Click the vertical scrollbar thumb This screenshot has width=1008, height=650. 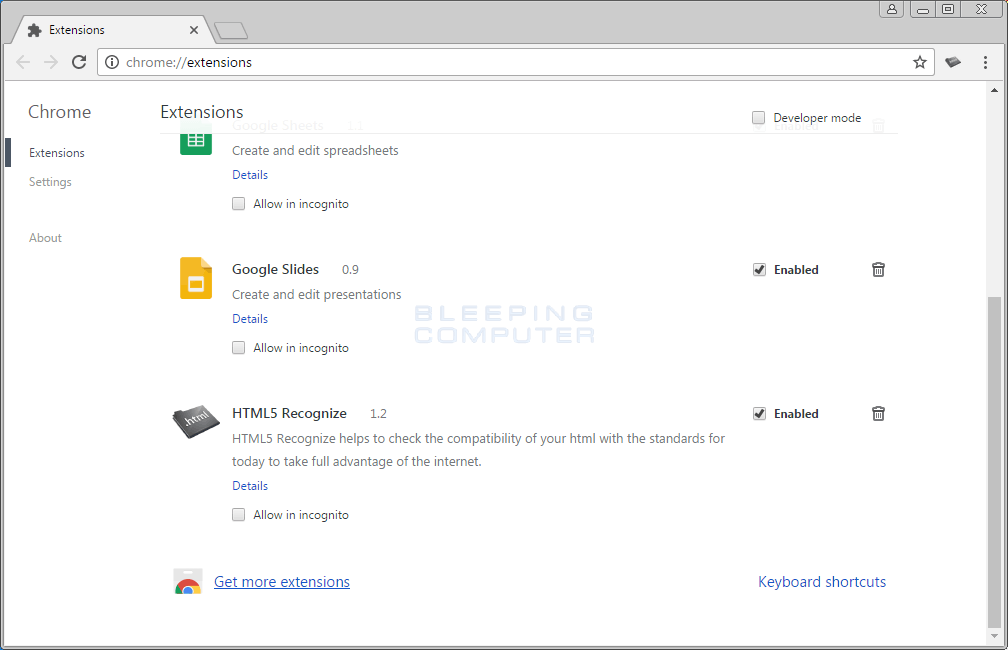[x=994, y=462]
